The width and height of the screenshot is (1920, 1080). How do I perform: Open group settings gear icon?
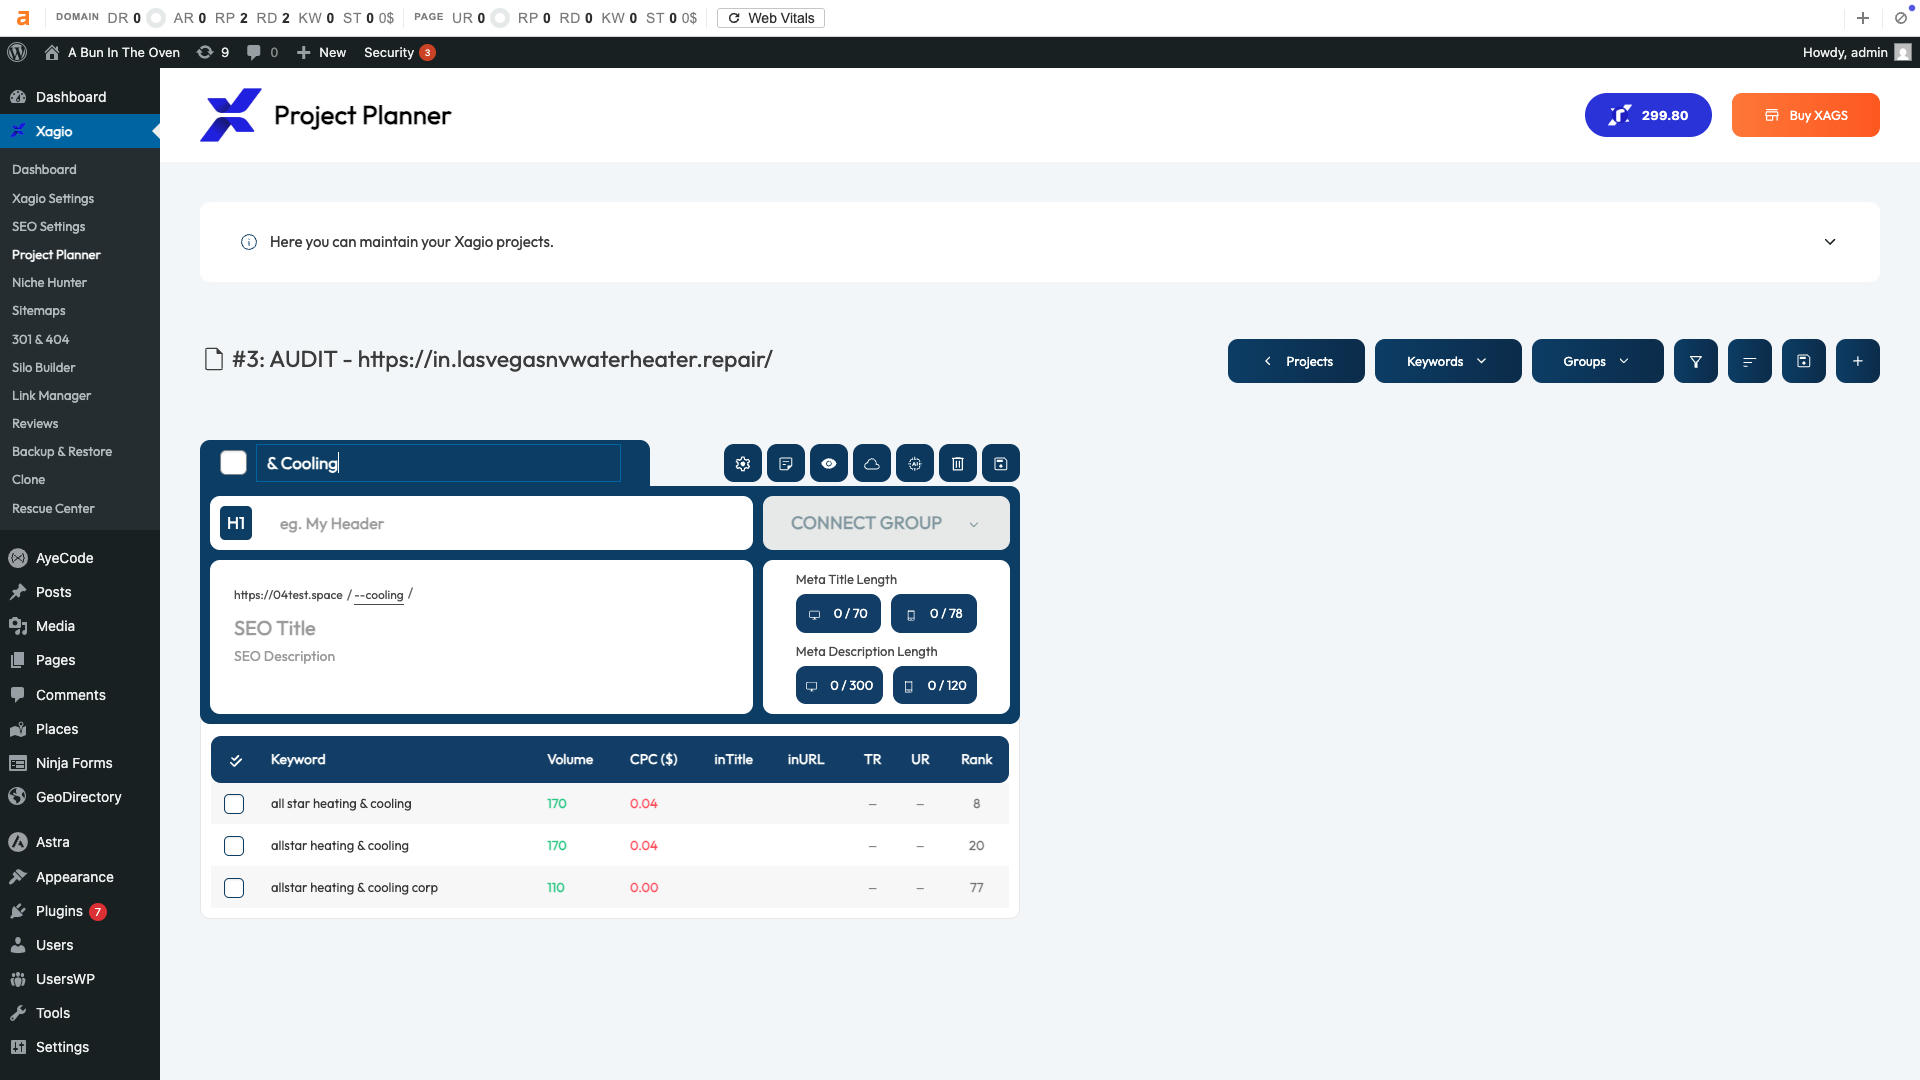742,464
